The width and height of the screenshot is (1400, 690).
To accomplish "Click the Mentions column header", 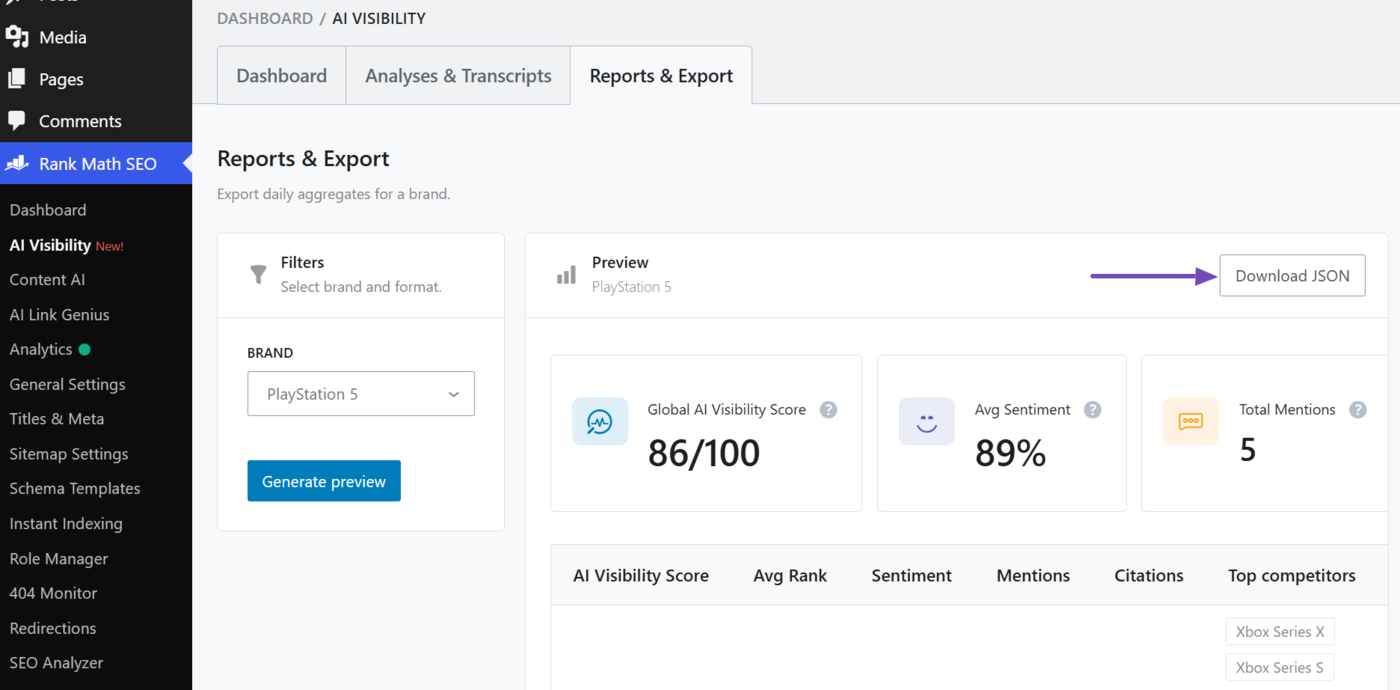I will (x=1033, y=575).
